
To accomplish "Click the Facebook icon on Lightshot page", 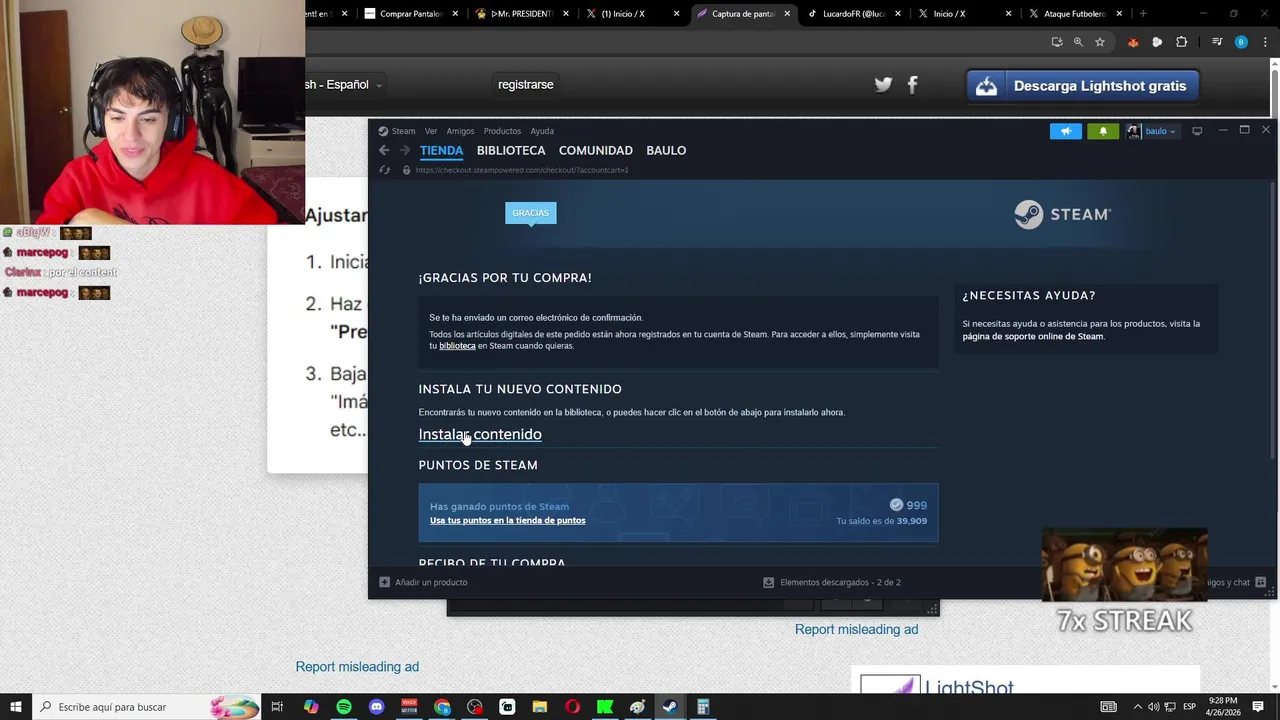I will [912, 85].
